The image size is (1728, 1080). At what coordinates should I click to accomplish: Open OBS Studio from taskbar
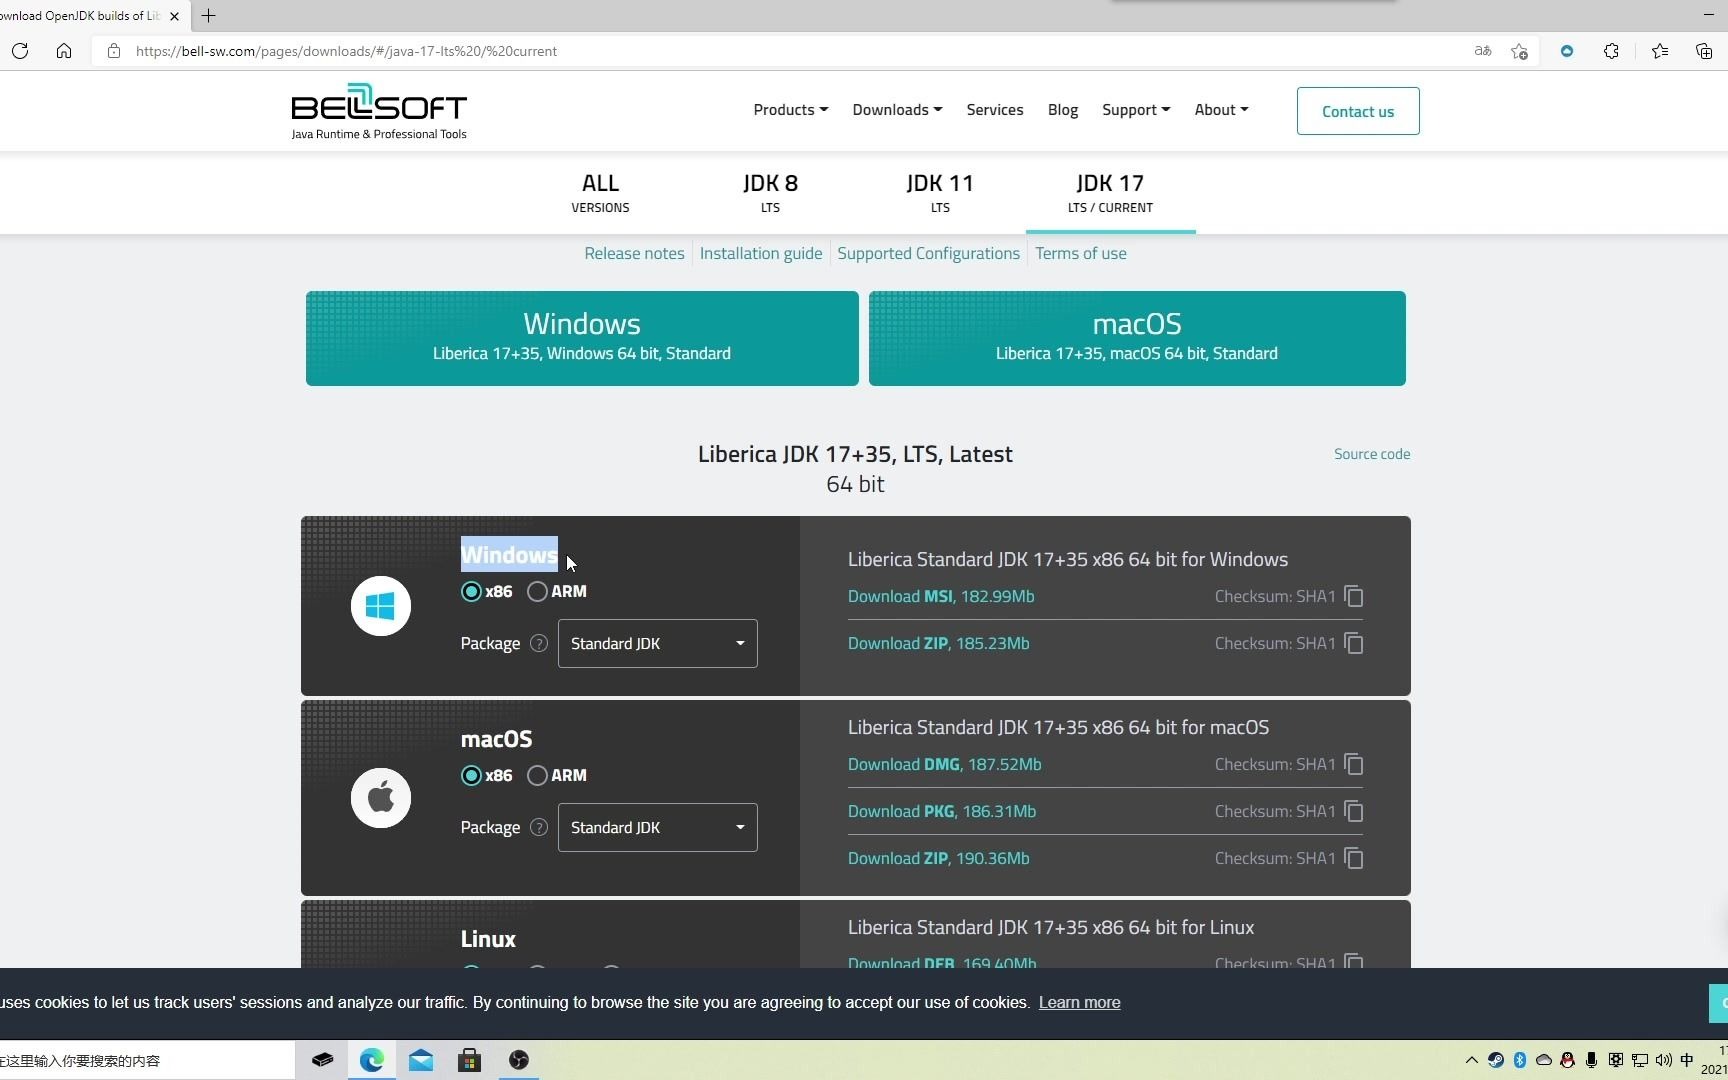pyautogui.click(x=518, y=1060)
